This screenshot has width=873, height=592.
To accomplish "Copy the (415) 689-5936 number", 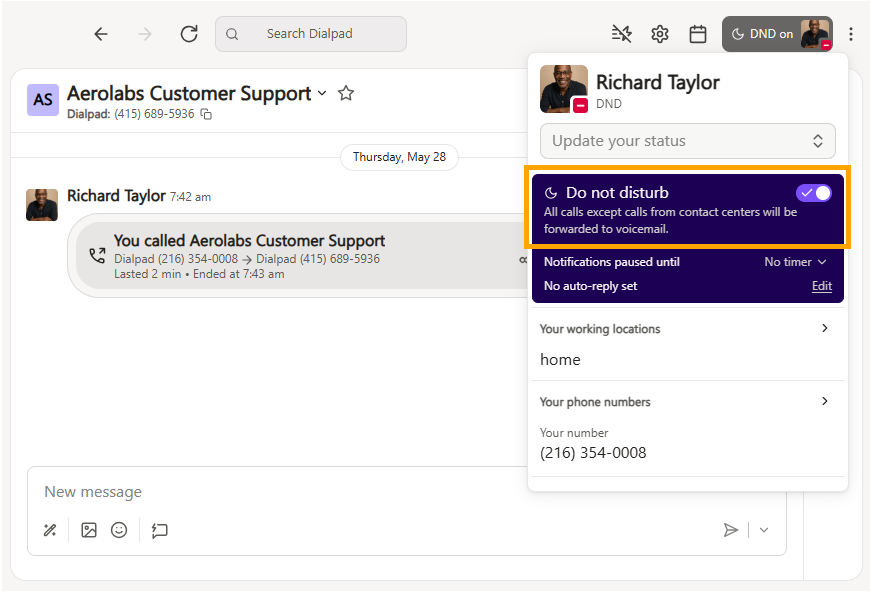I will [x=207, y=114].
